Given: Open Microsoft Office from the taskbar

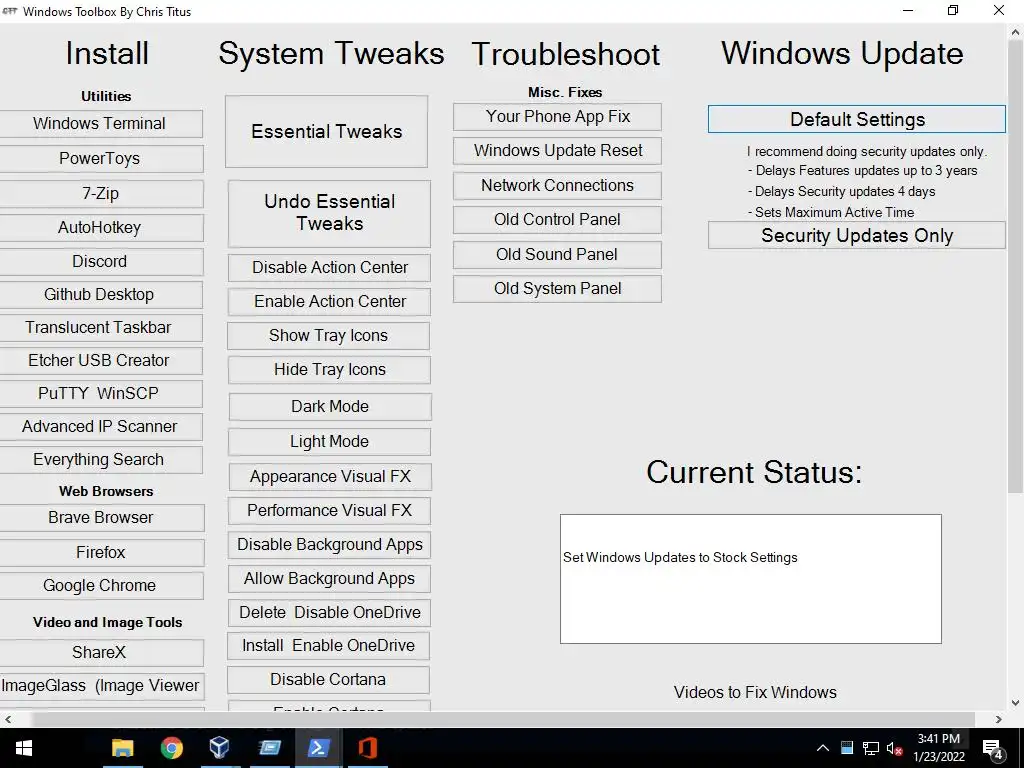Looking at the screenshot, I should 367,748.
